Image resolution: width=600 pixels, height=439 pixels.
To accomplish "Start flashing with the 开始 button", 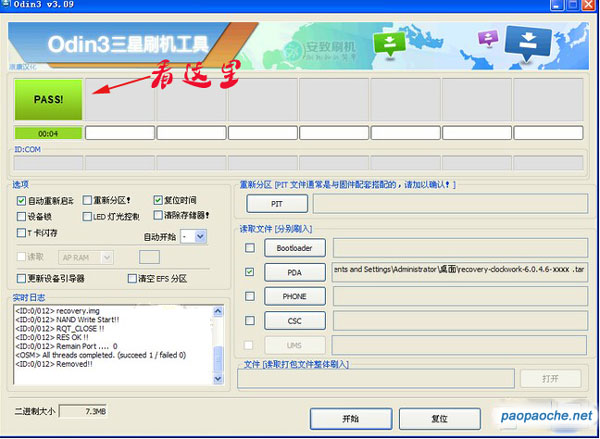I will click(351, 419).
